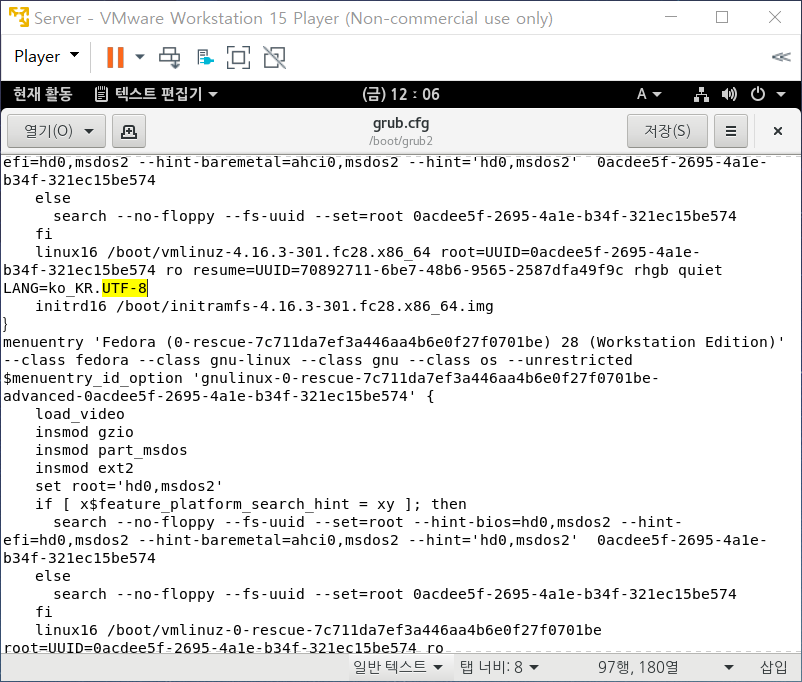Click the 열기(O) open button
Image resolution: width=802 pixels, height=682 pixels.
coord(49,131)
